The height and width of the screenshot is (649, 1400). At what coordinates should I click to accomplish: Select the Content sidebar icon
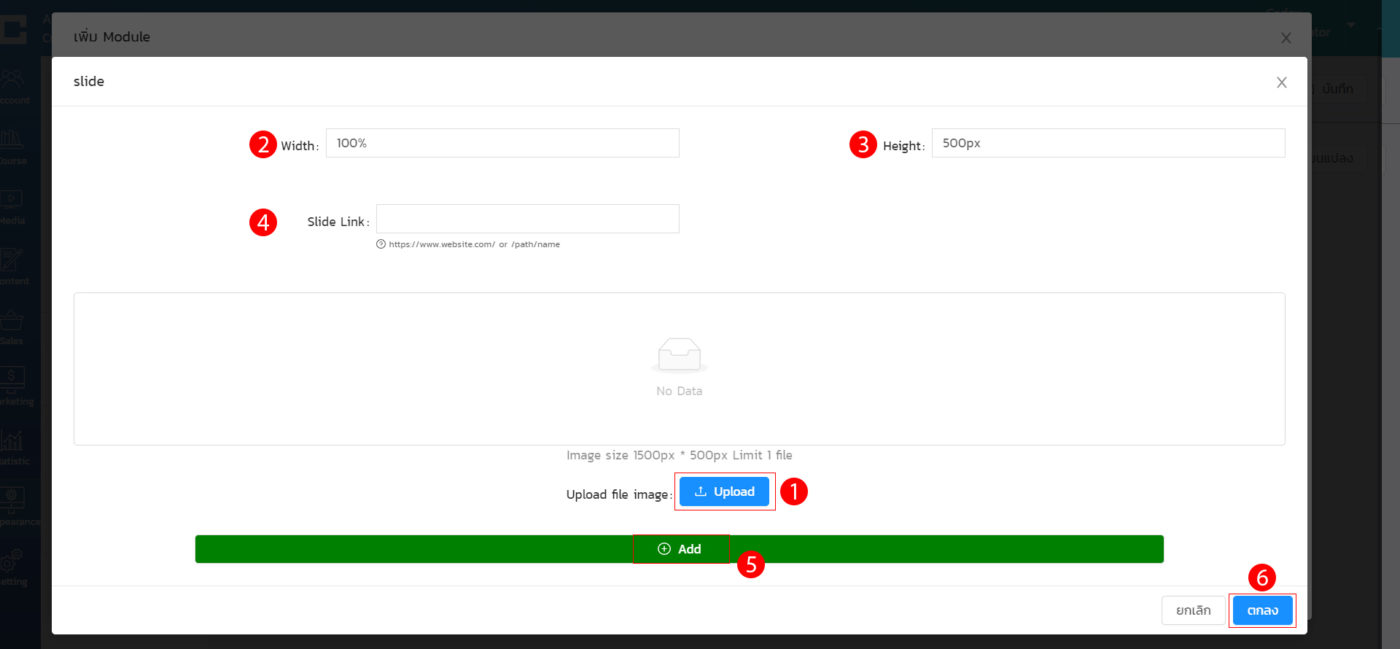14,262
